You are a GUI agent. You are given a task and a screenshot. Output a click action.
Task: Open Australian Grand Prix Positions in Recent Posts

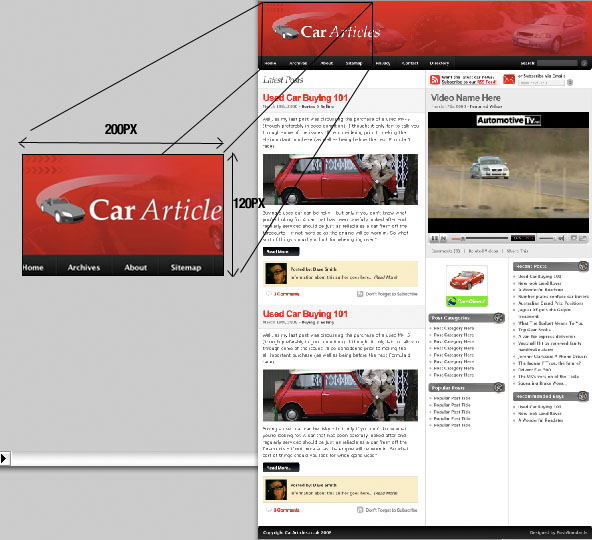[x=550, y=303]
